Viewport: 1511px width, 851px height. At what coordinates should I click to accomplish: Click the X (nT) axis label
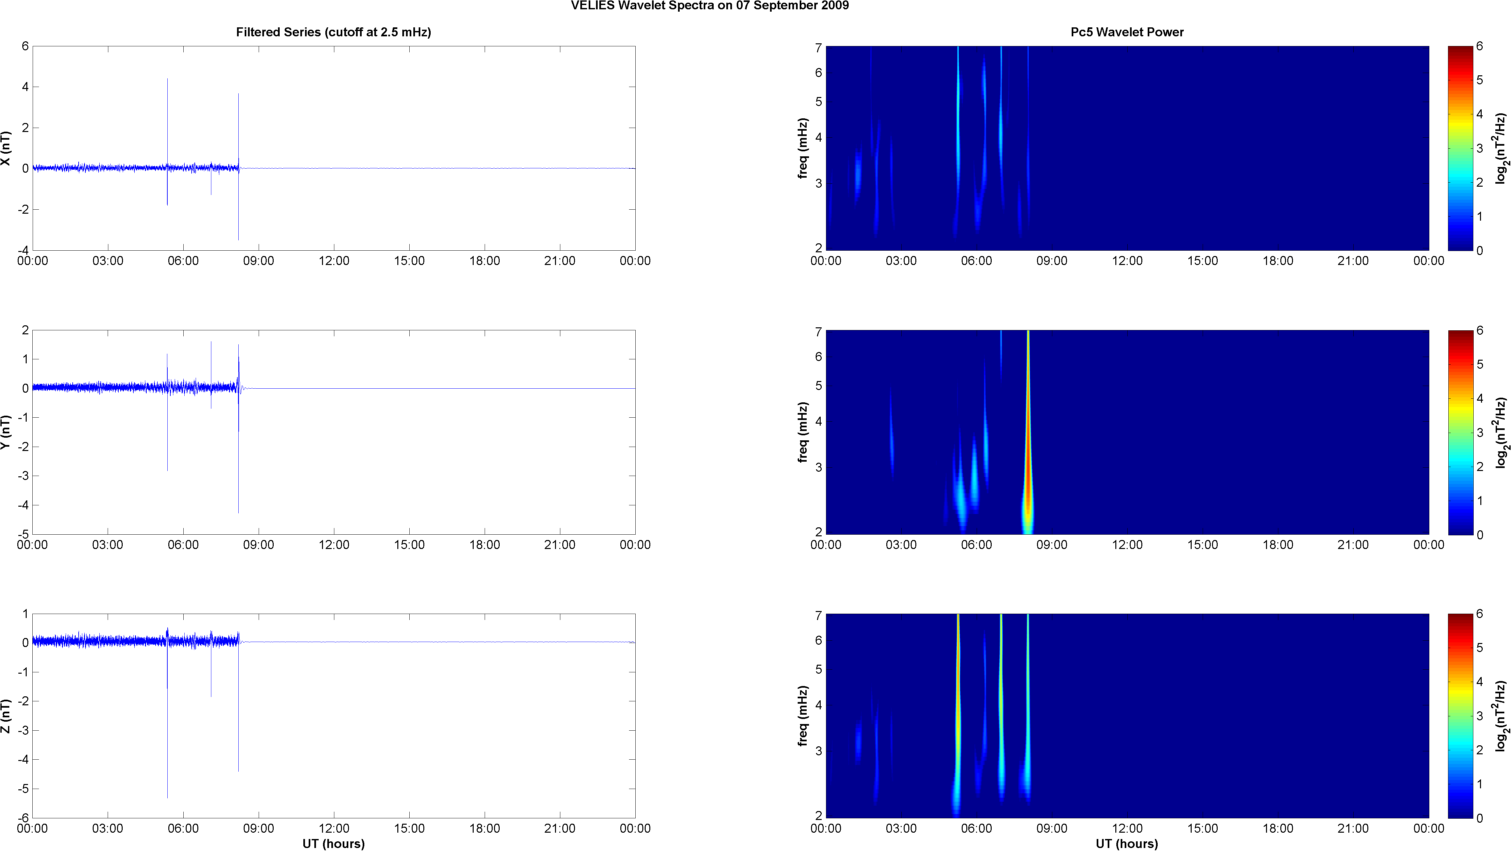click(7, 149)
